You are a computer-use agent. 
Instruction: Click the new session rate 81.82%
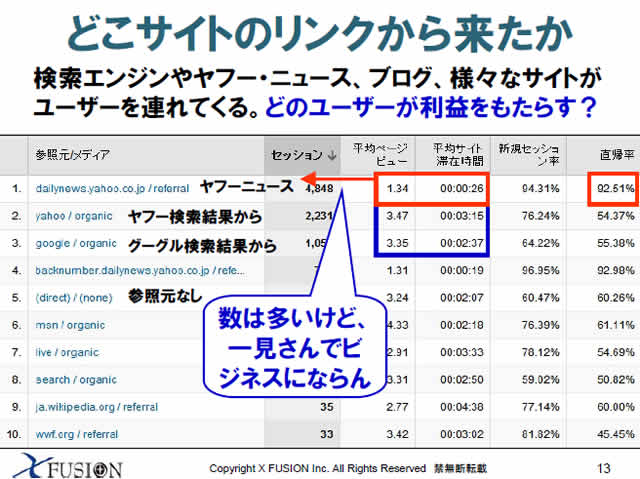coord(540,434)
